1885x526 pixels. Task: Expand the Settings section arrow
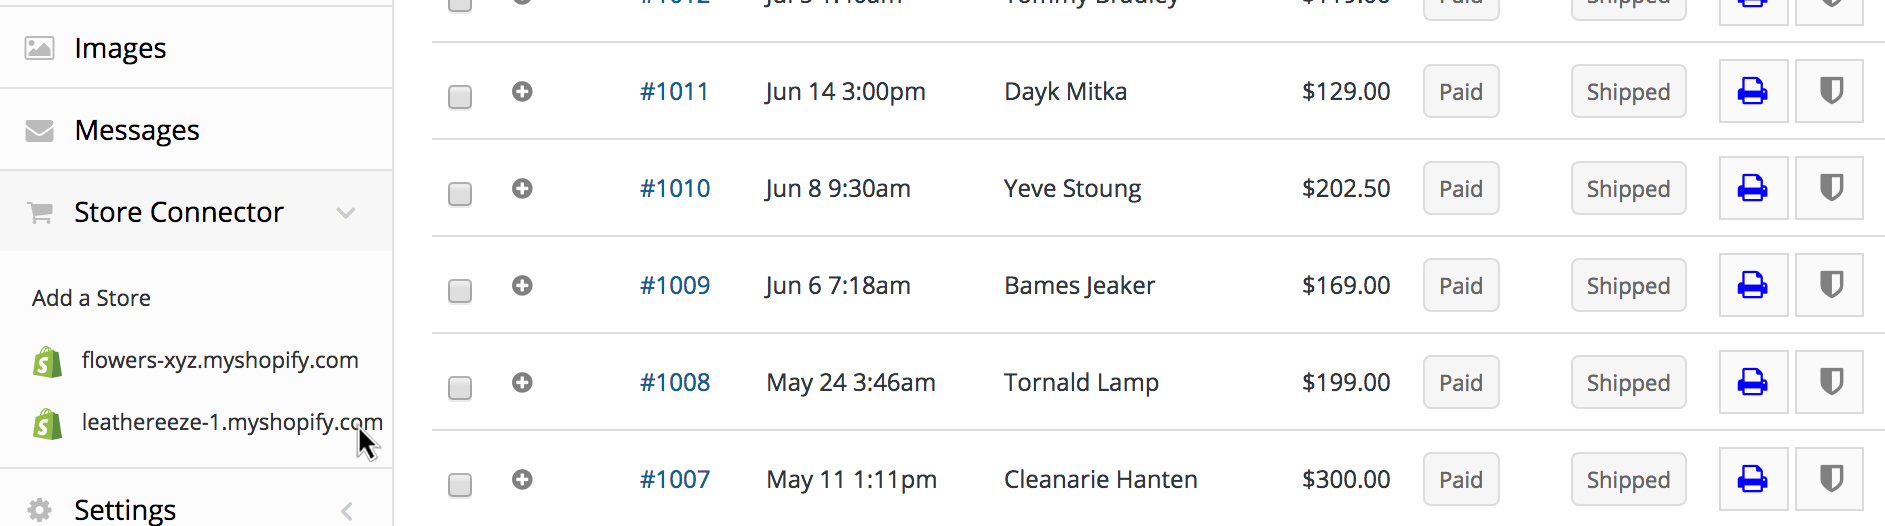coord(347,511)
